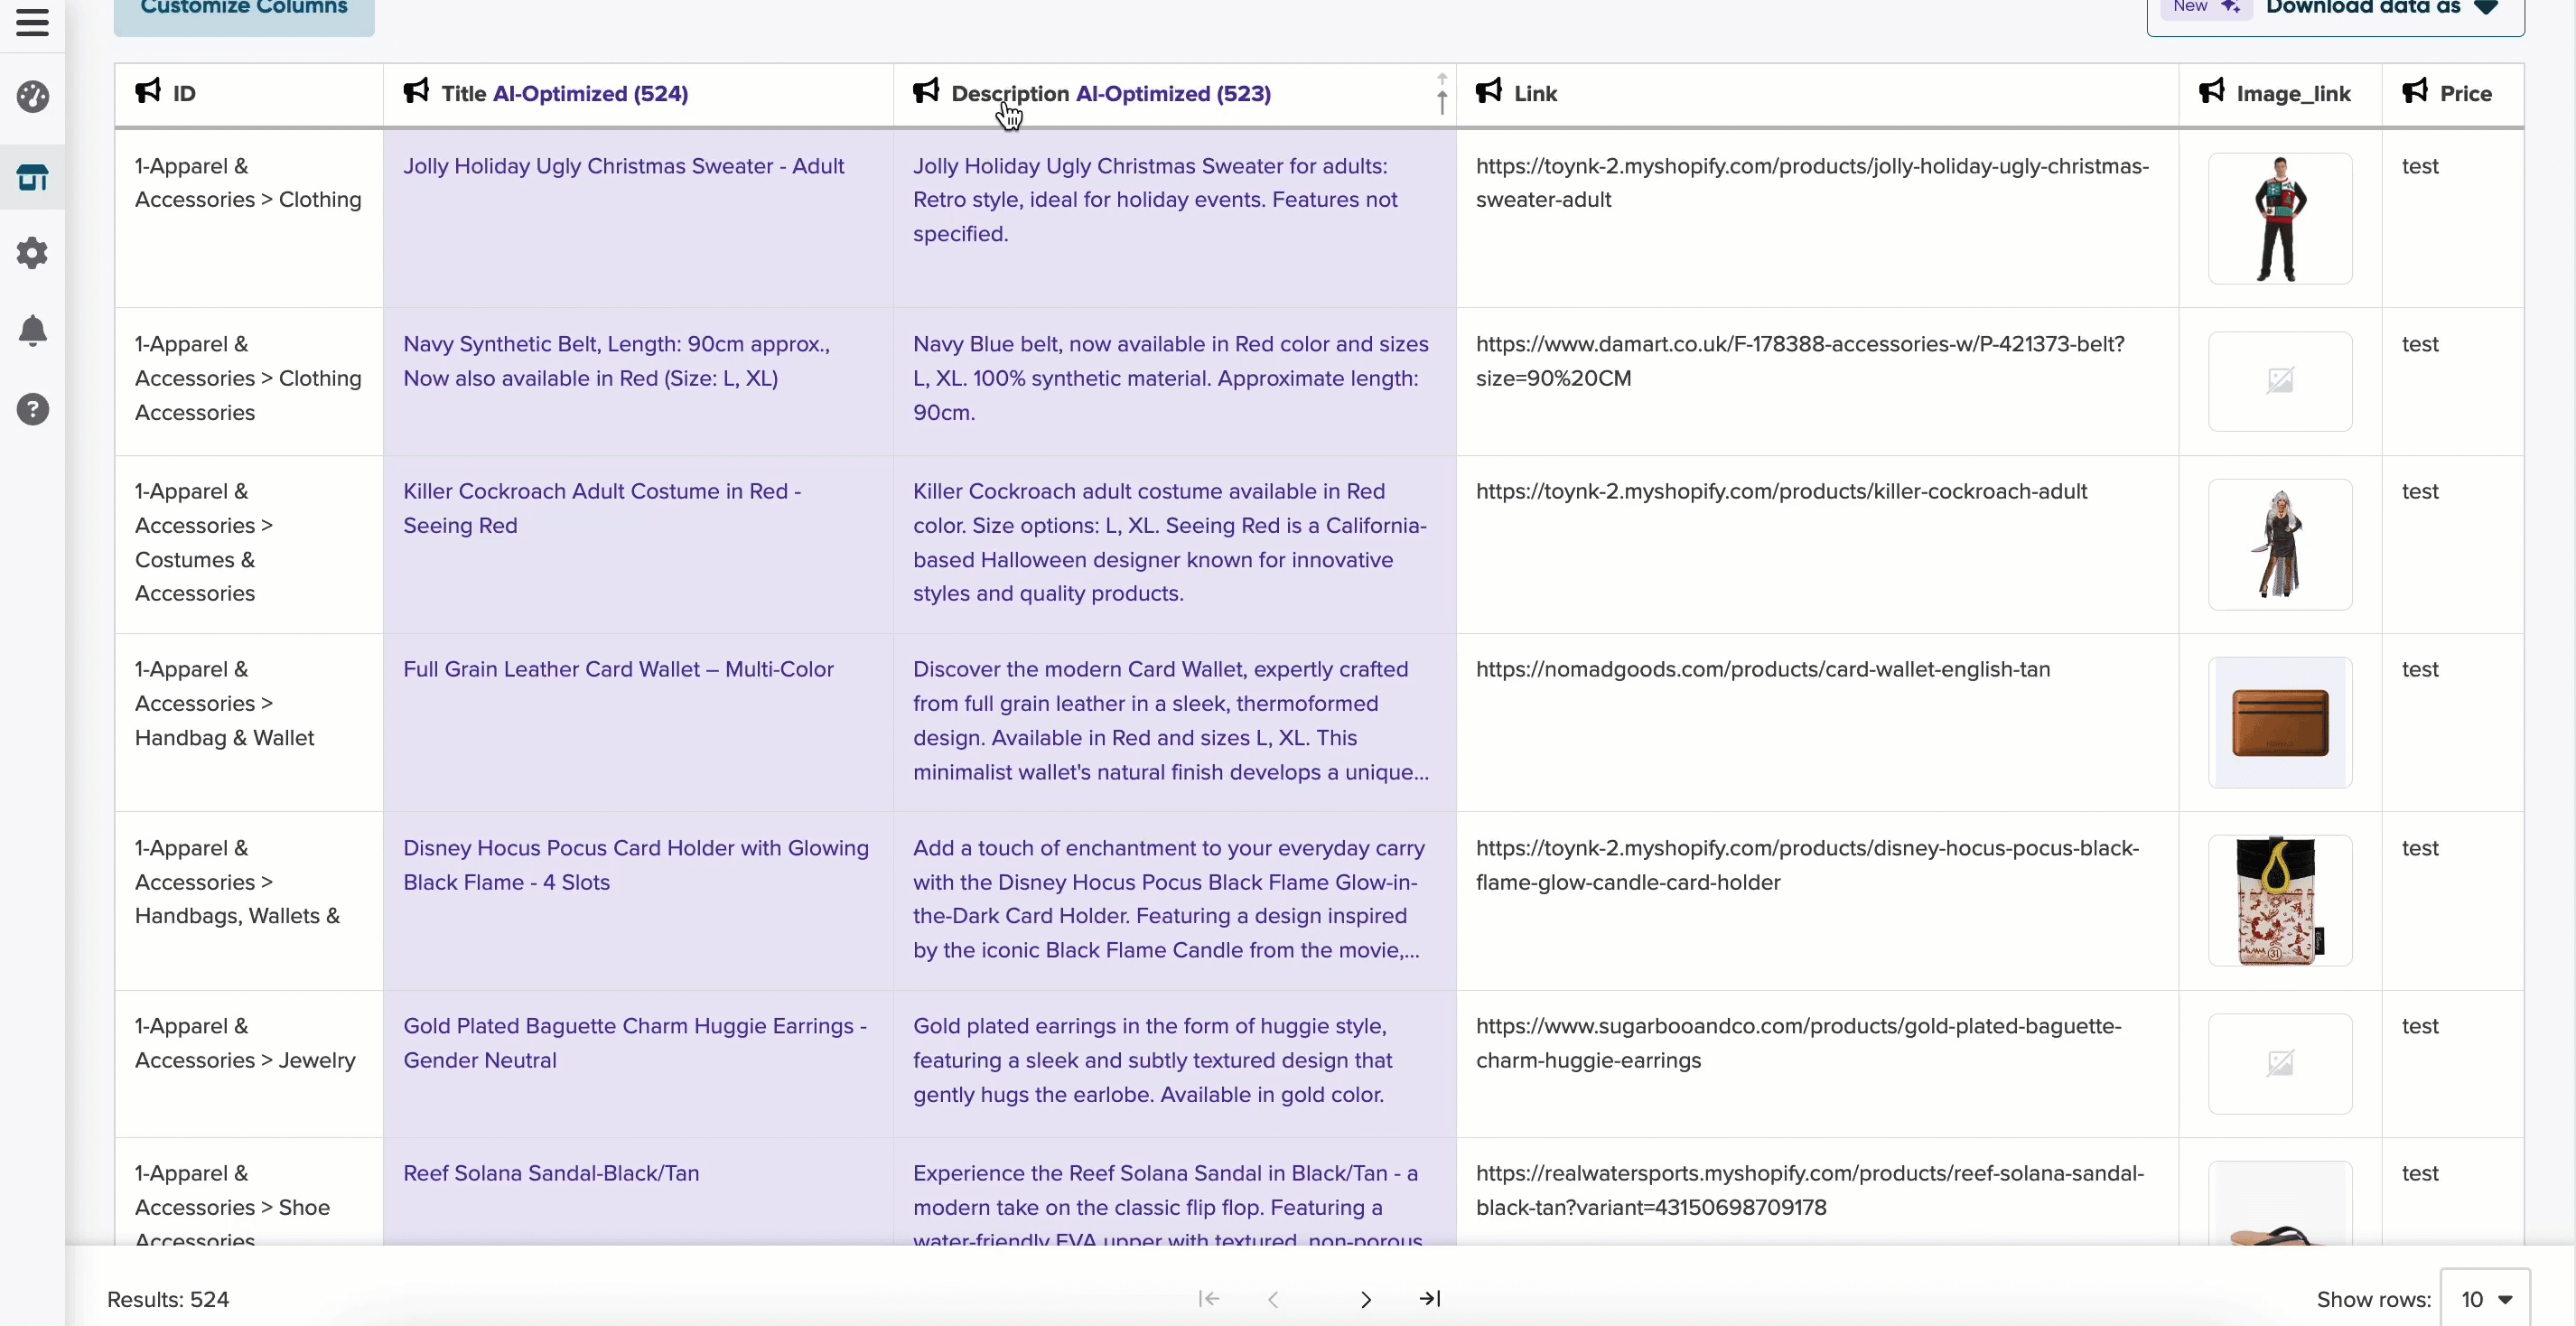Click megaphone icon beside Price header
Screen dimensions: 2576x1326
pyautogui.click(x=2415, y=92)
